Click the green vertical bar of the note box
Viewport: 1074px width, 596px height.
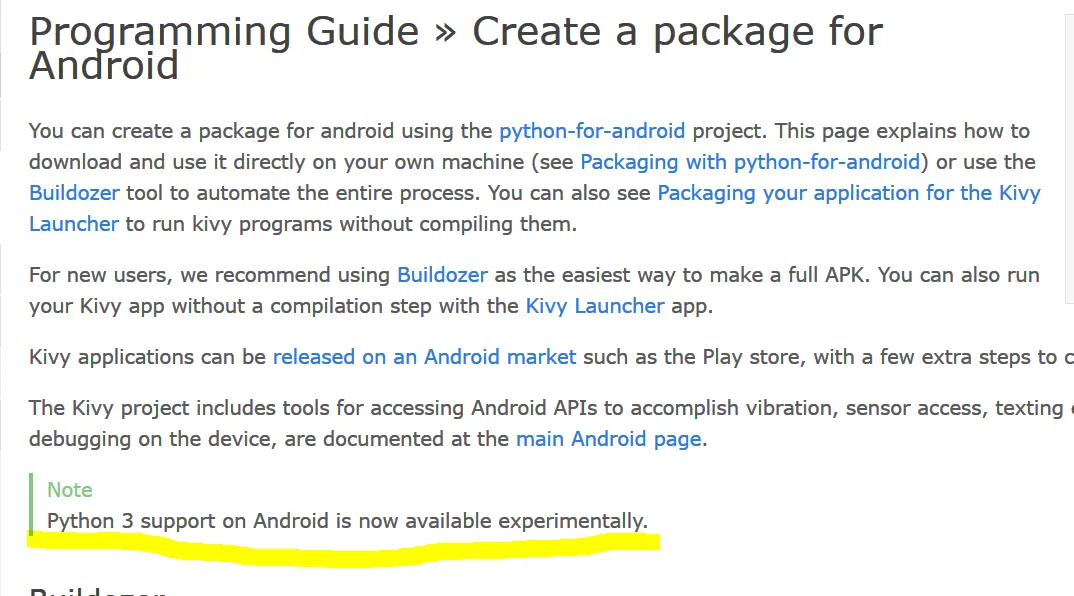coord(31,505)
